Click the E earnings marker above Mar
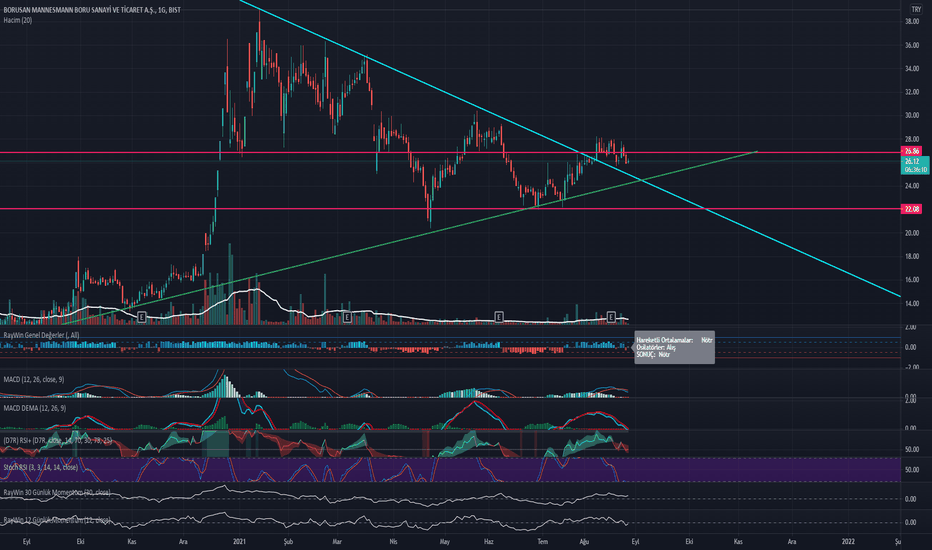Screen dimensions: 932x550 [x=348, y=317]
